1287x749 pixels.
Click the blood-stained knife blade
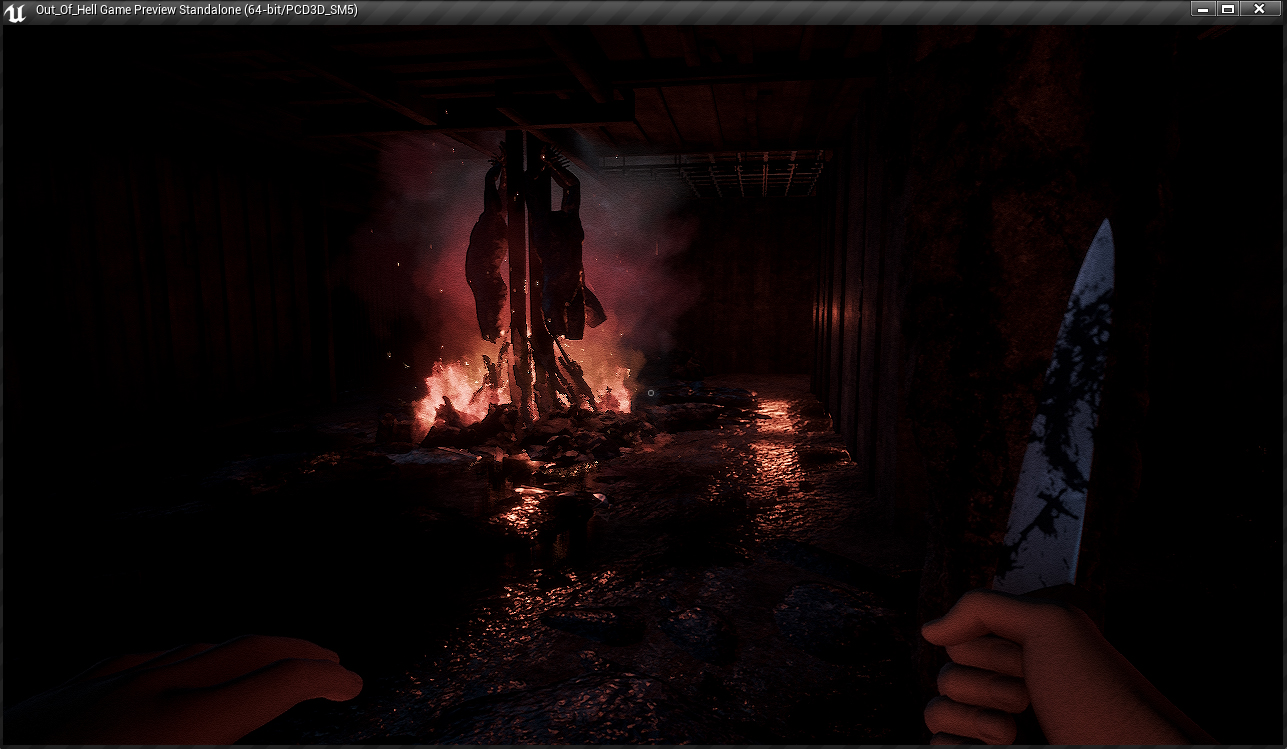pyautogui.click(x=1063, y=420)
